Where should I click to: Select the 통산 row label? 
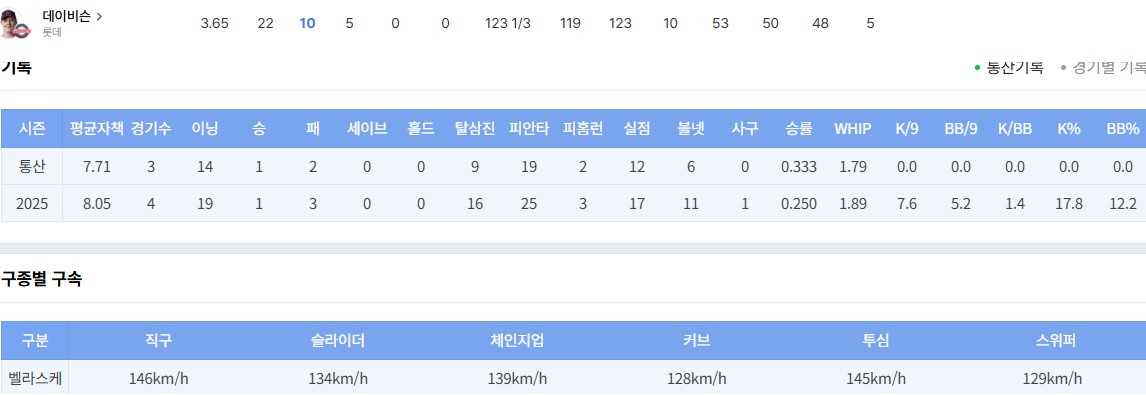pos(32,167)
